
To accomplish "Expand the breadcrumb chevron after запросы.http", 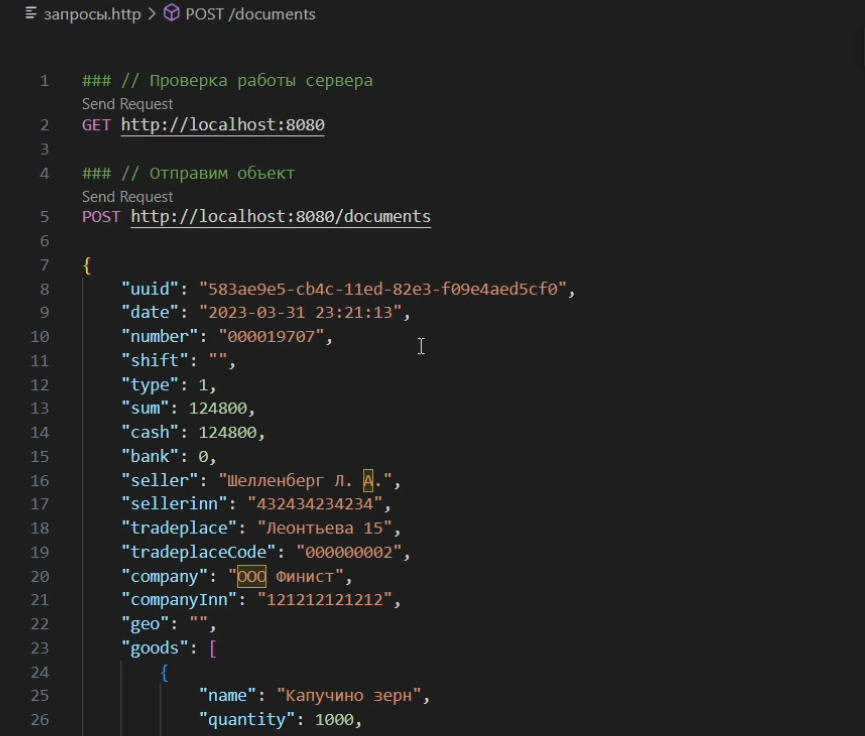I will pyautogui.click(x=152, y=14).
